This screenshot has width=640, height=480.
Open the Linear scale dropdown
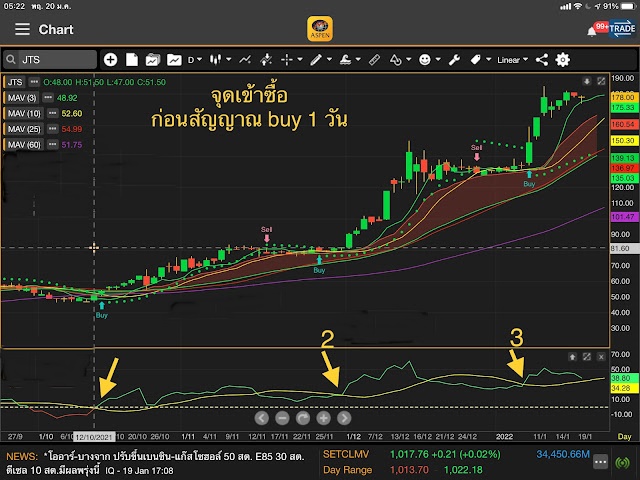(x=512, y=60)
